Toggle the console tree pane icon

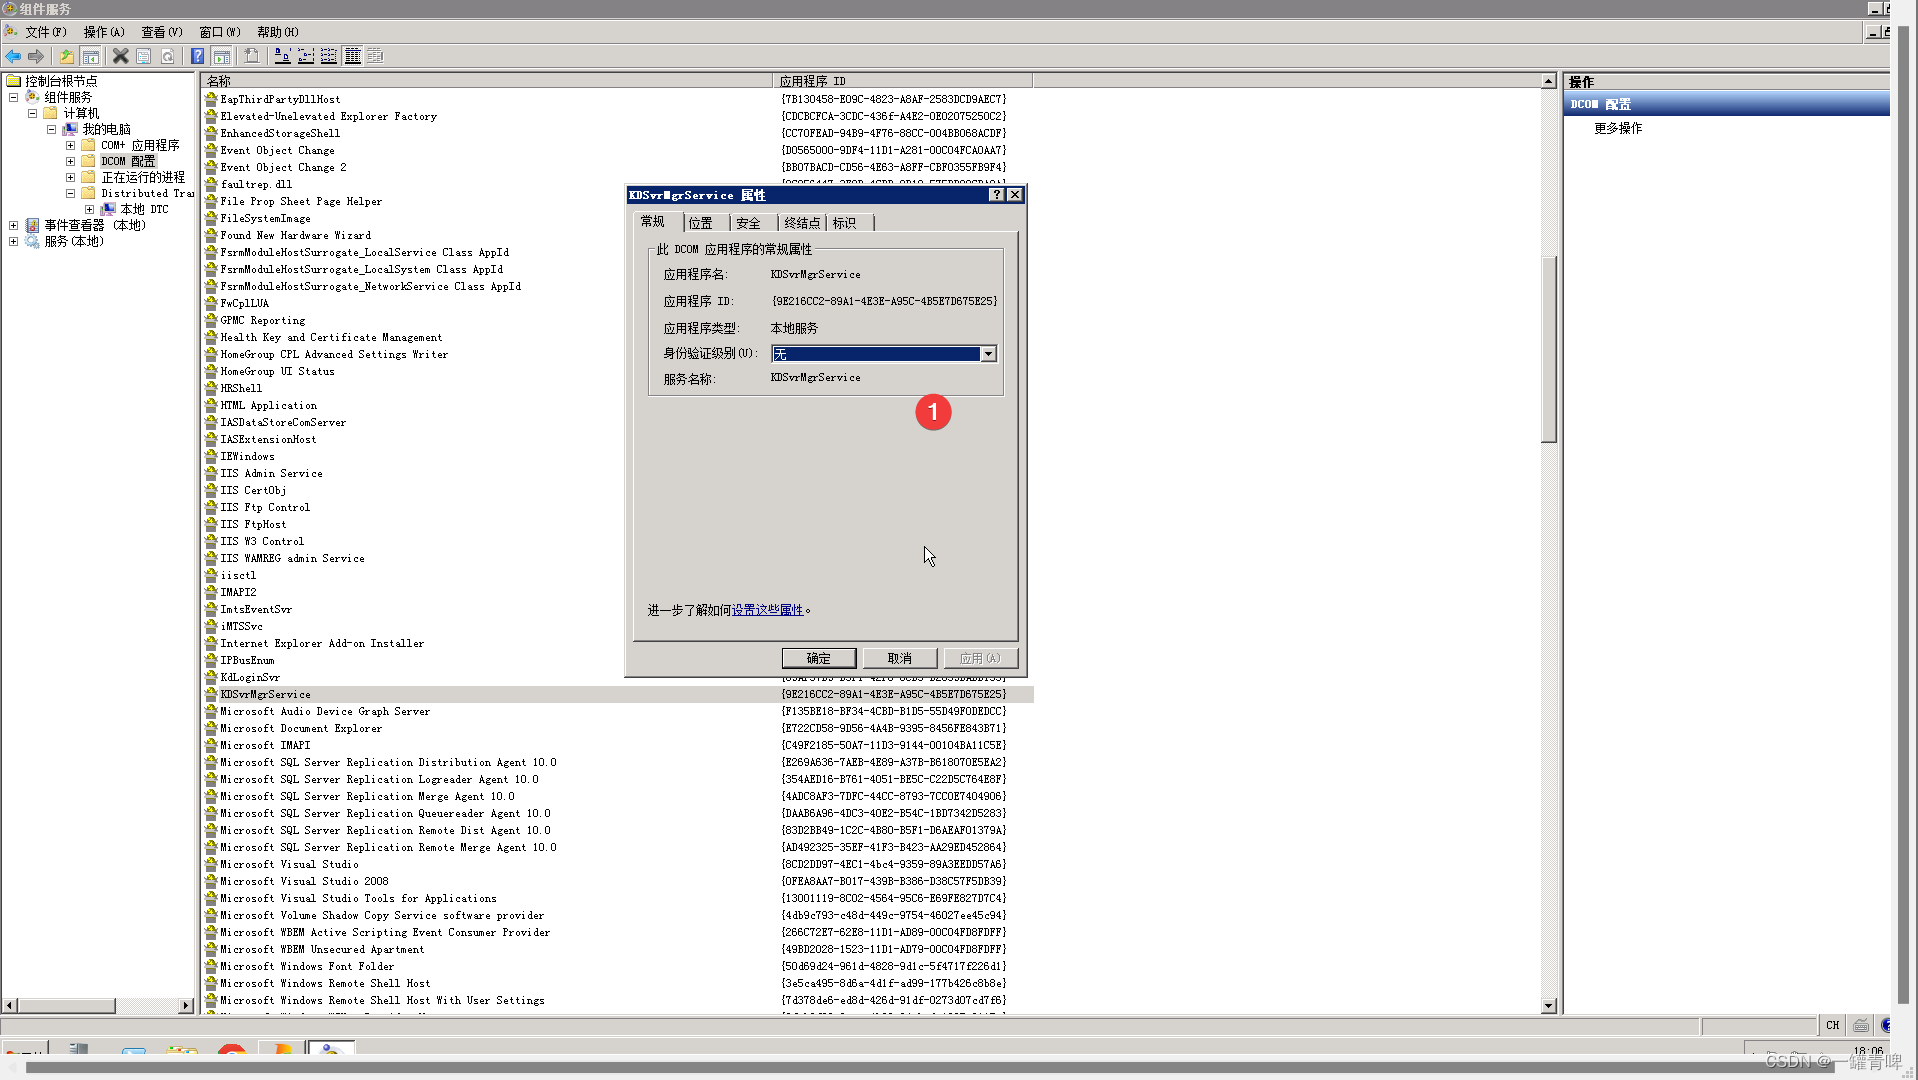pos(91,56)
